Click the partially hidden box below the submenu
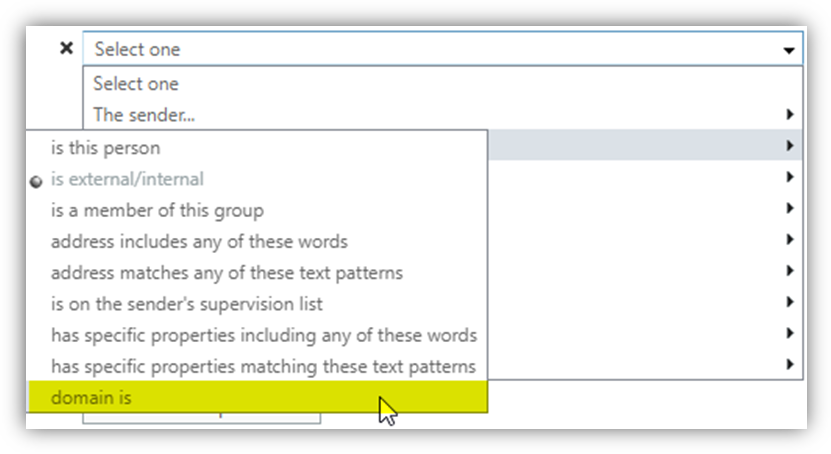 tap(200, 418)
